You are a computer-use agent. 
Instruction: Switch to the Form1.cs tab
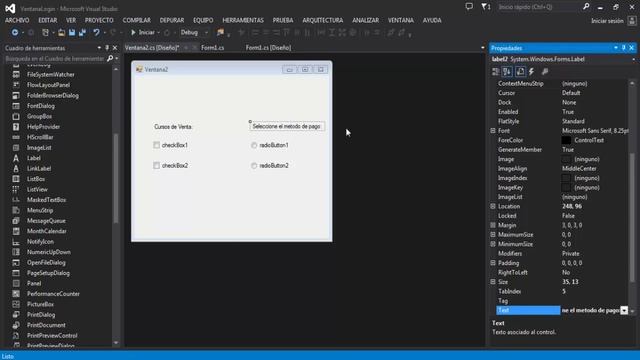coord(213,48)
